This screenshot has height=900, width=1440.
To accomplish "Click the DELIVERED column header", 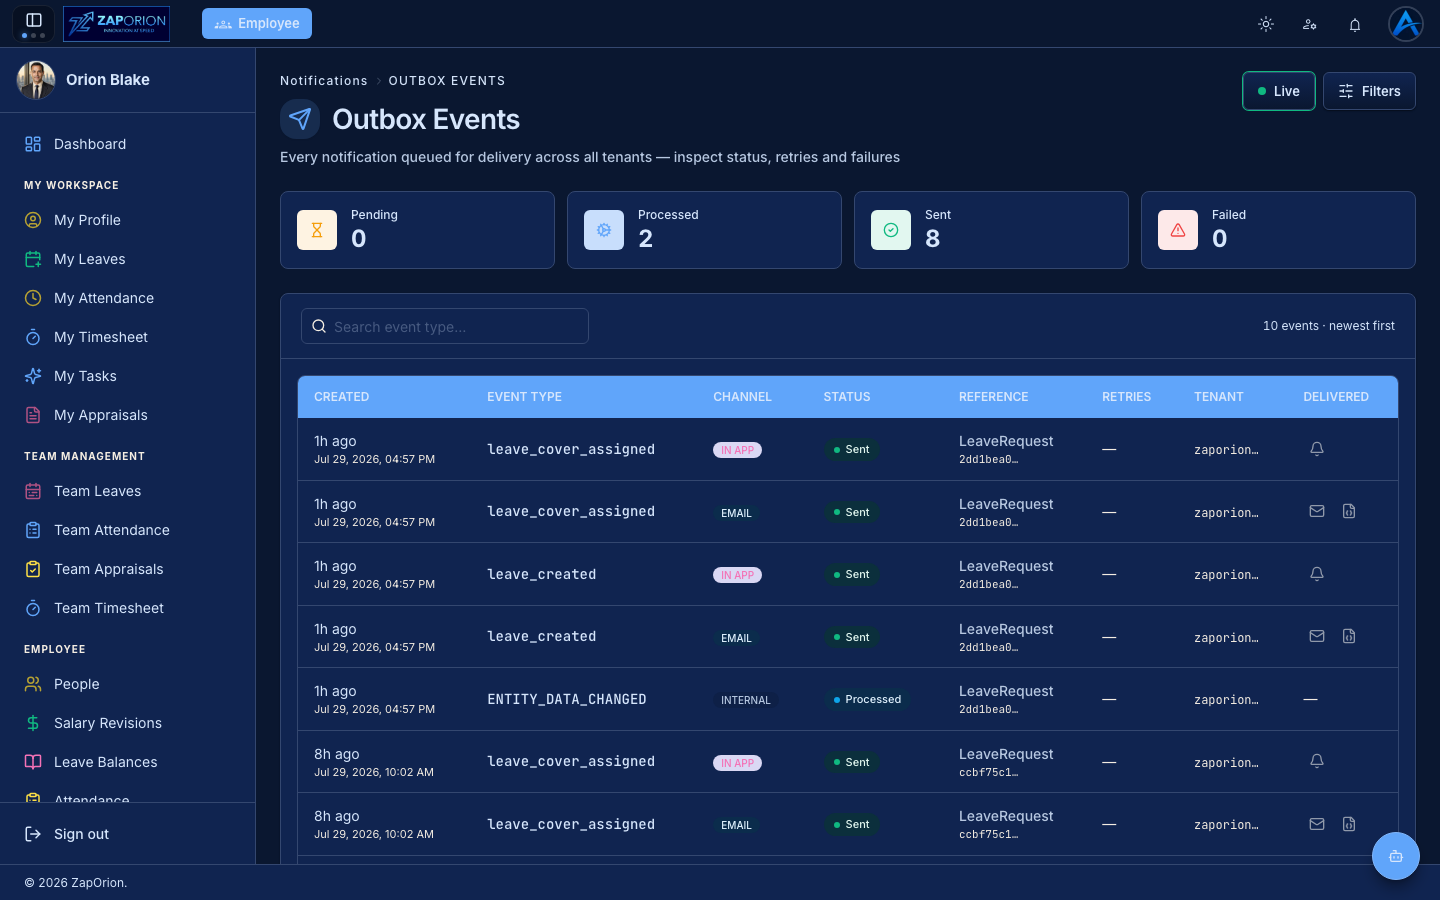I will coord(1336,397).
